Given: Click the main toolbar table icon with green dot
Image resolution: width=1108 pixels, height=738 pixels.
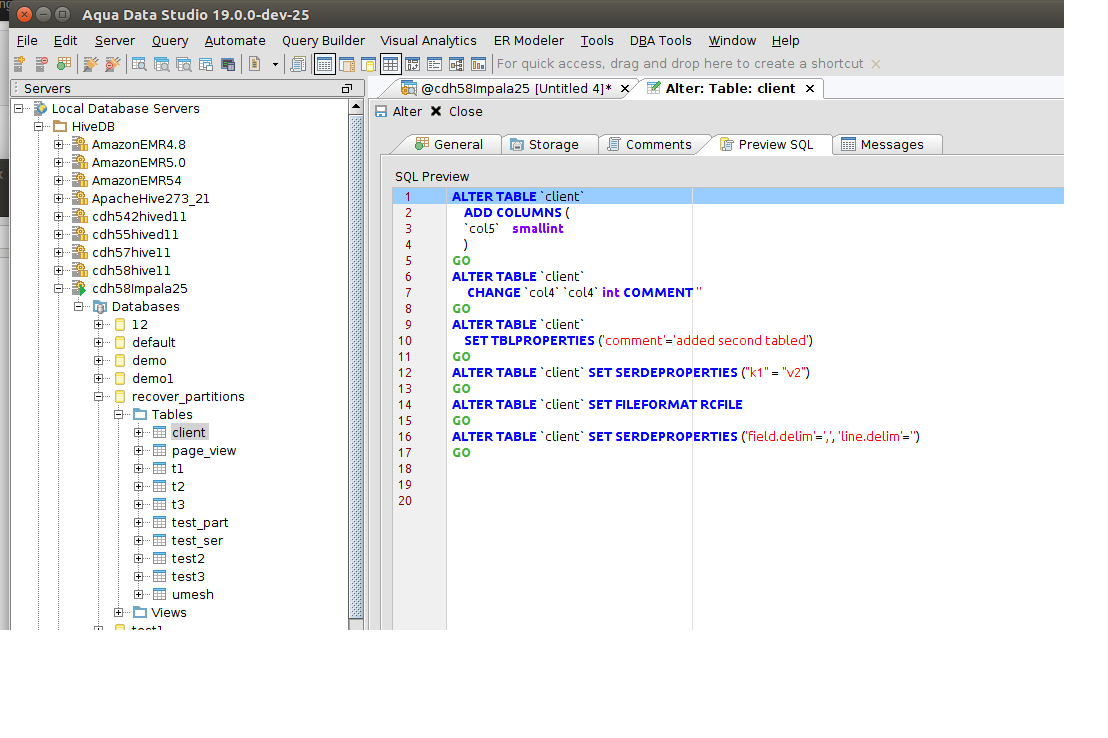Looking at the screenshot, I should click(64, 64).
